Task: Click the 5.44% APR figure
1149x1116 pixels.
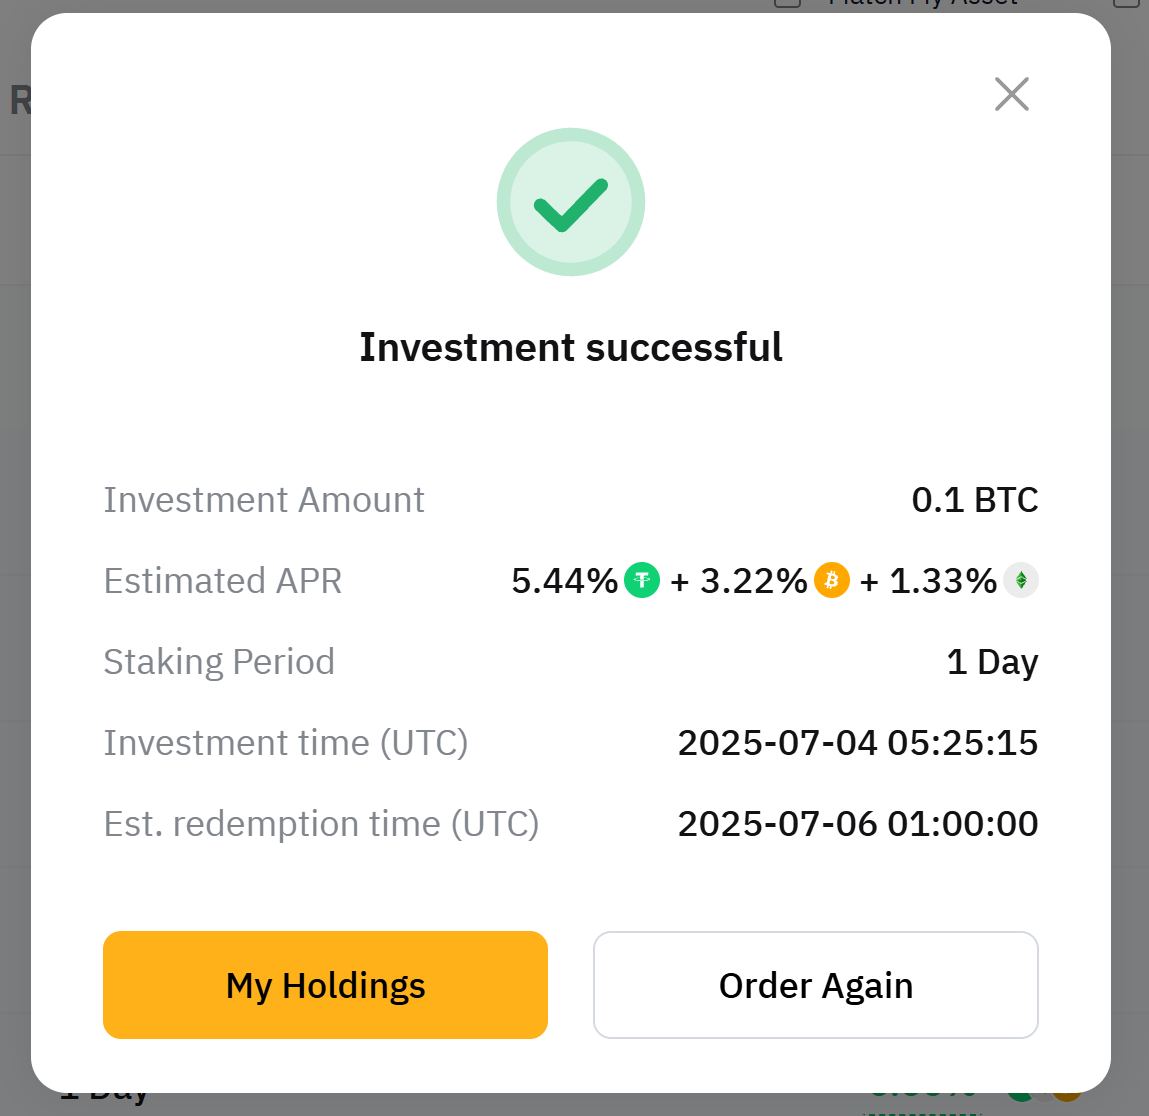Action: pos(564,581)
